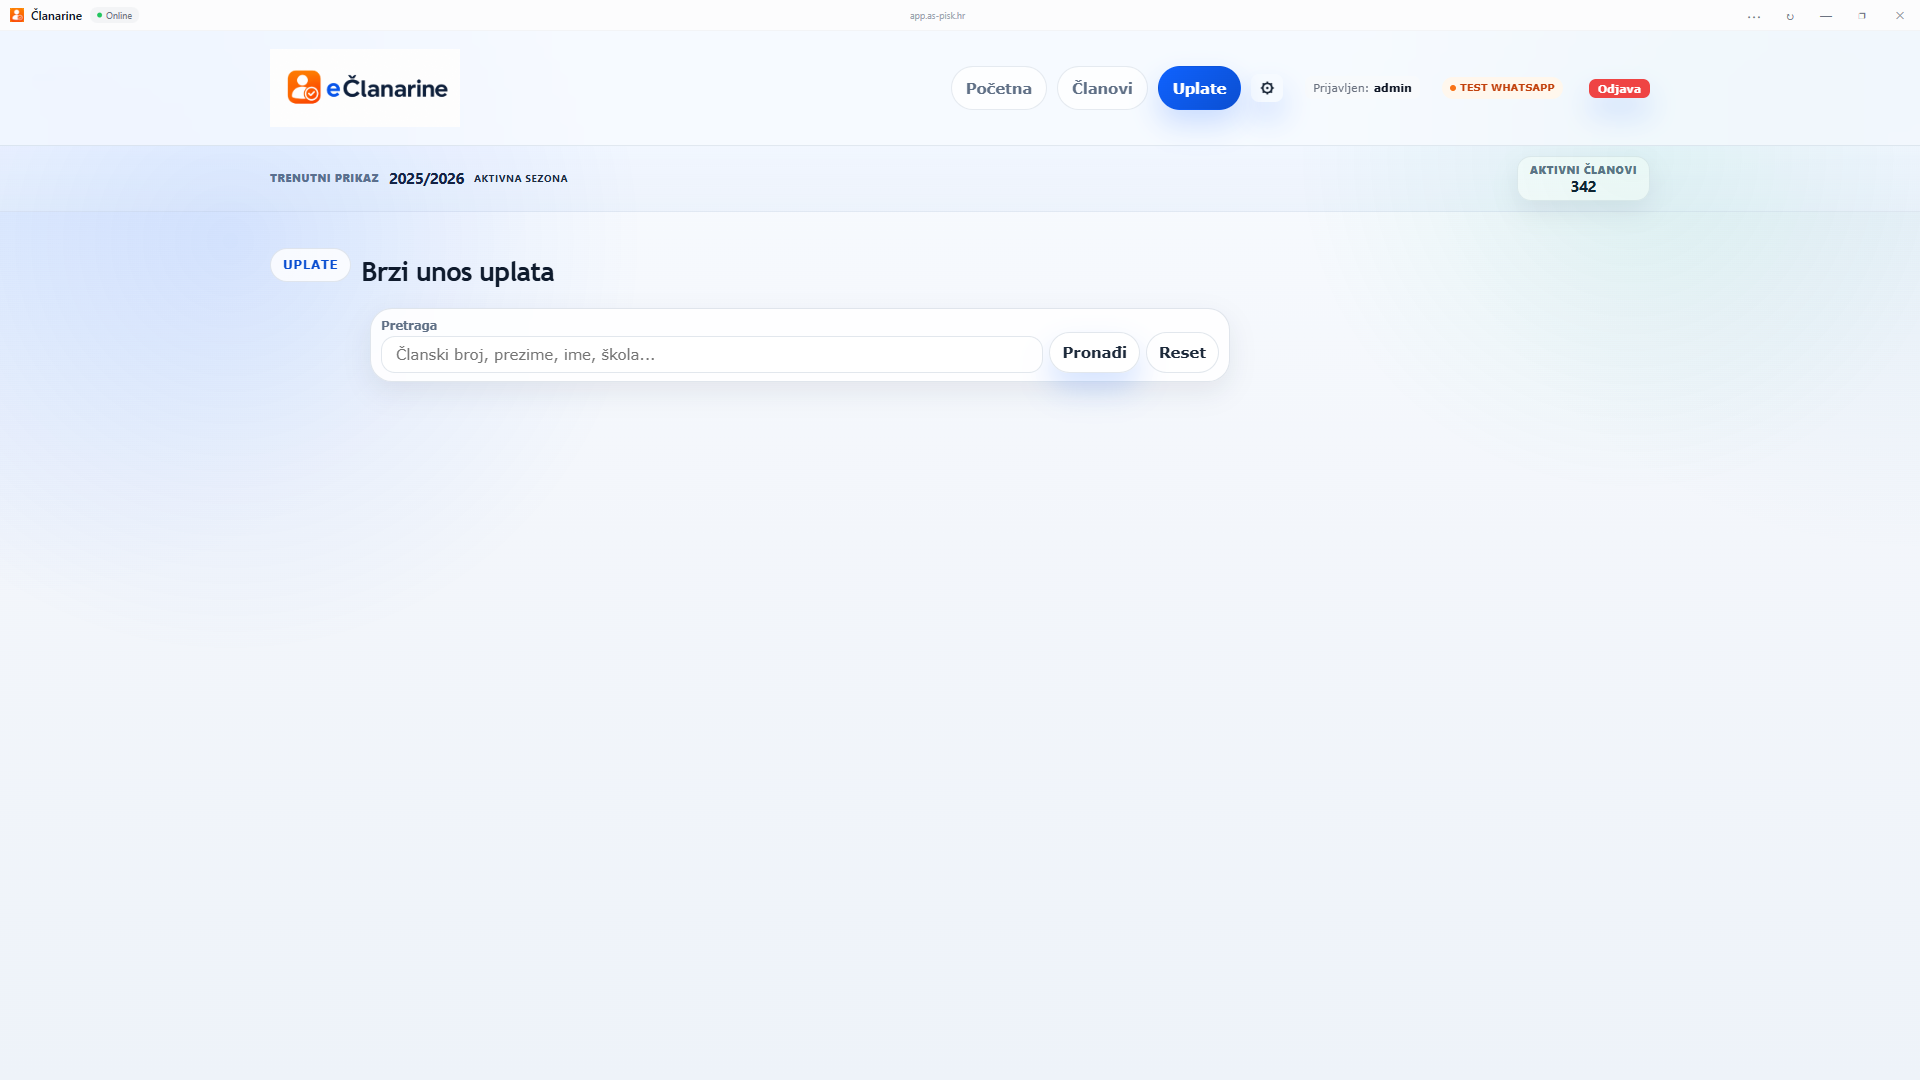Close the Članarine window
This screenshot has width=1920, height=1080.
point(1899,16)
